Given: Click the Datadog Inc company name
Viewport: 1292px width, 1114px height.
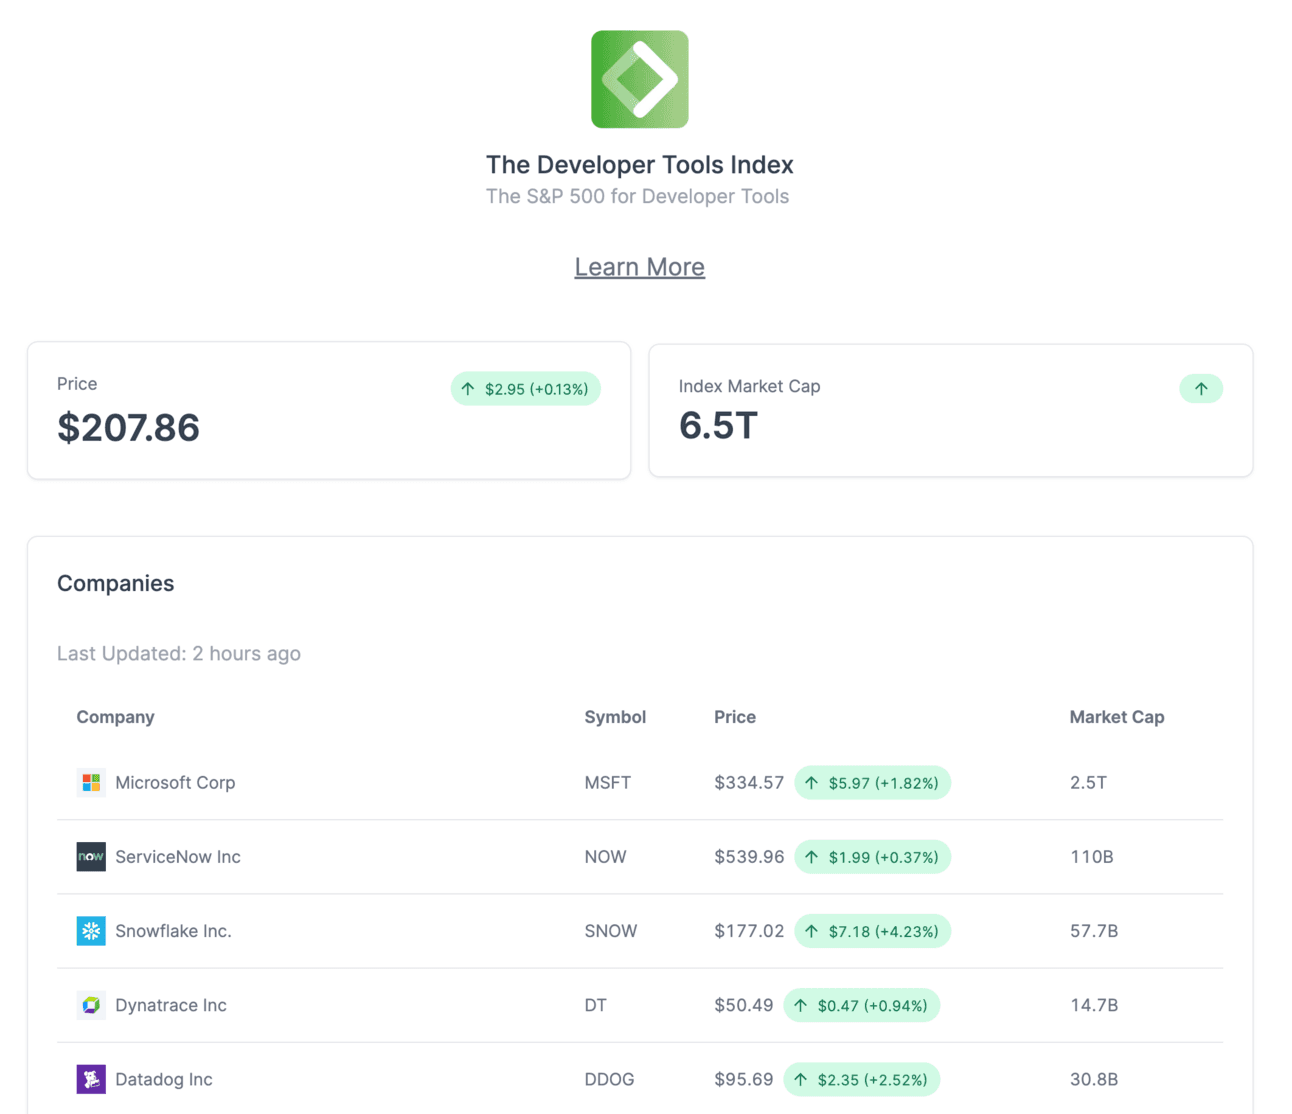Looking at the screenshot, I should [x=164, y=1079].
